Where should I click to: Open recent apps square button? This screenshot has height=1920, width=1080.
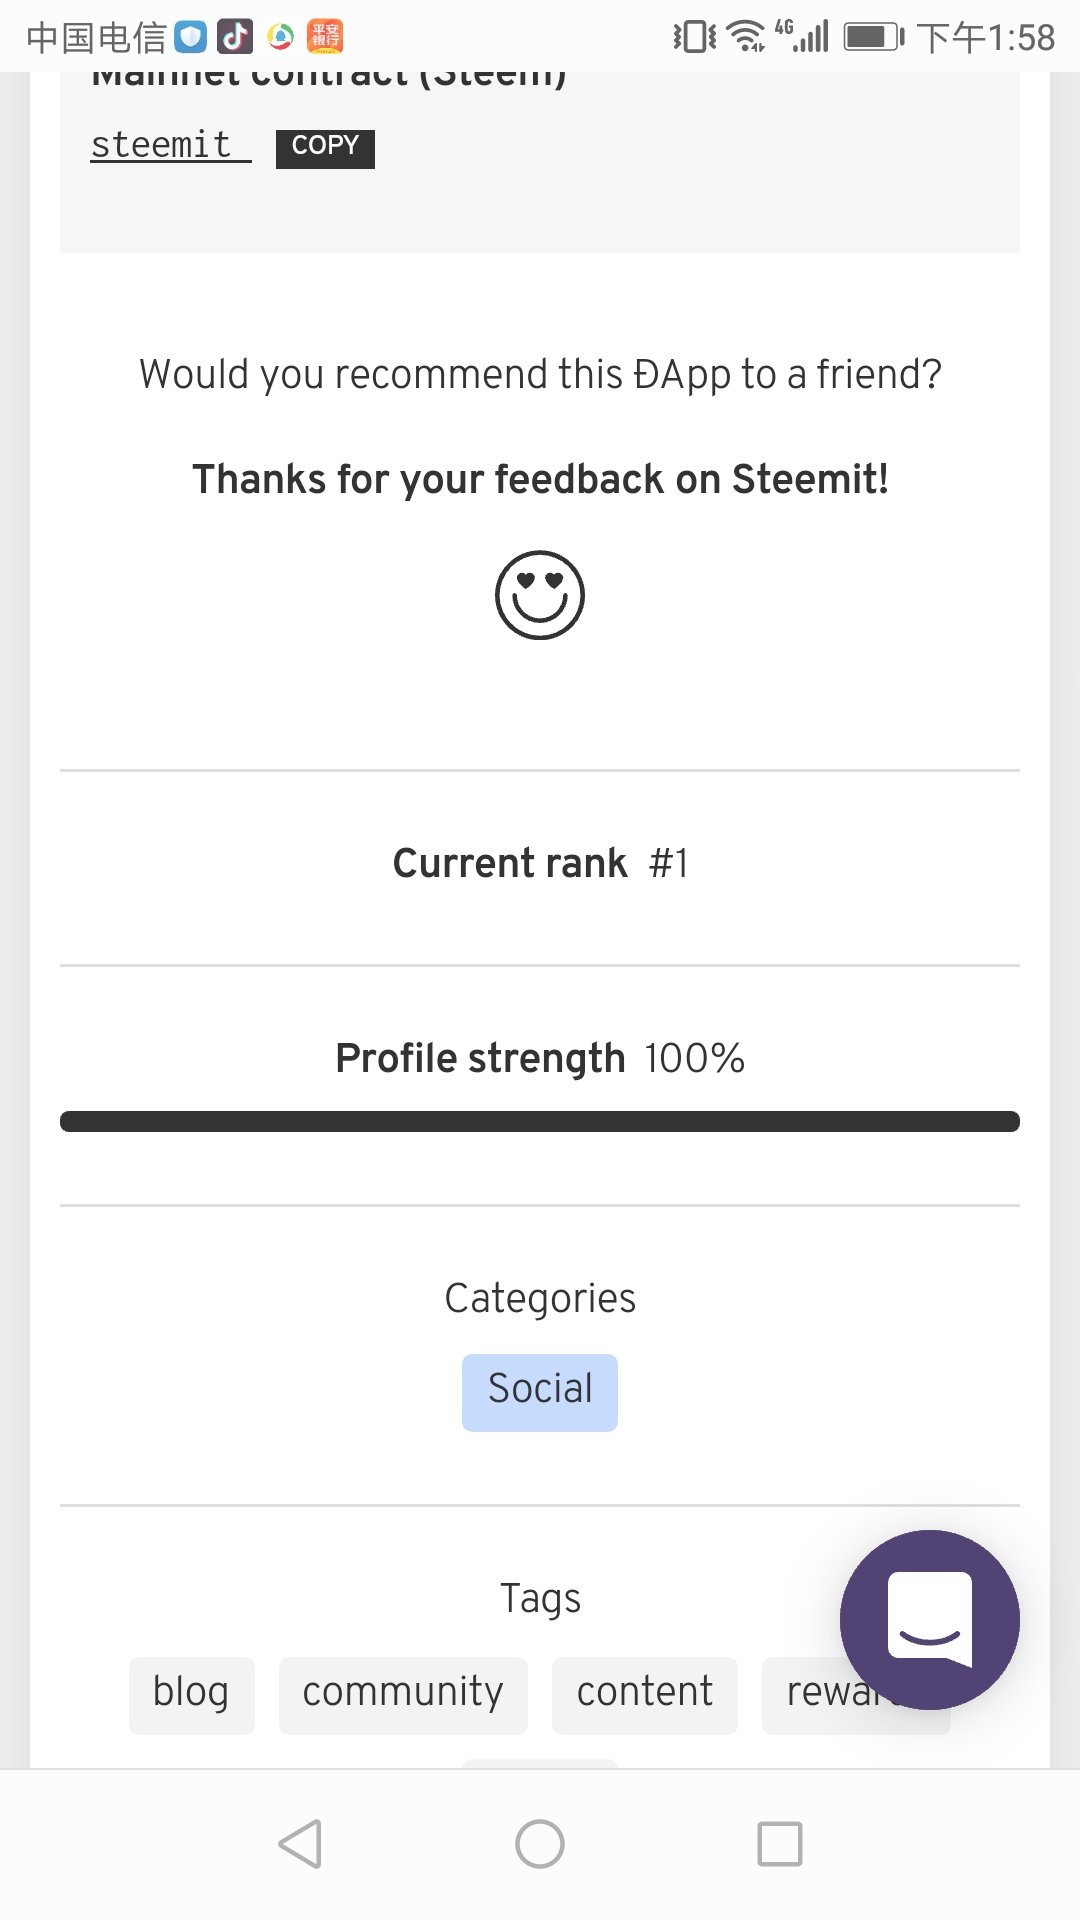[x=780, y=1843]
